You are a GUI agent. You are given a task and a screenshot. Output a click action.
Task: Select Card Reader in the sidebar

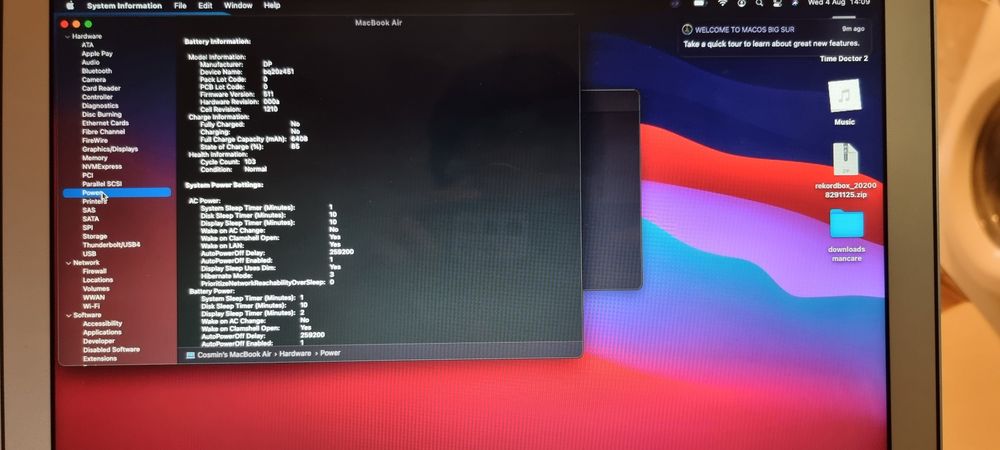[101, 89]
